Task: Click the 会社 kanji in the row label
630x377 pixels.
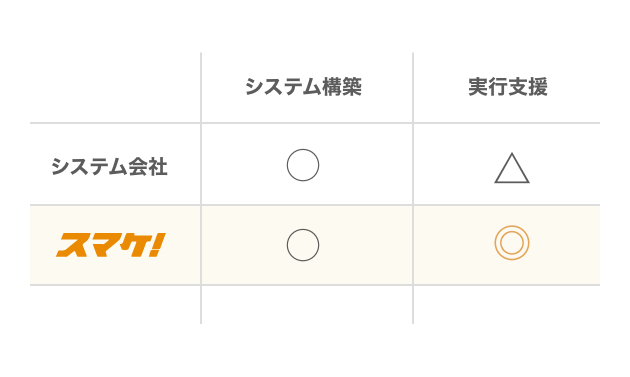Action: [147, 166]
